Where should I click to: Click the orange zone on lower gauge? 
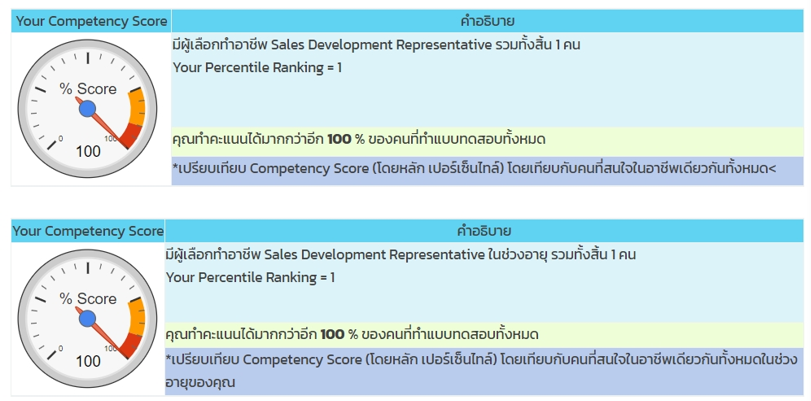point(141,311)
